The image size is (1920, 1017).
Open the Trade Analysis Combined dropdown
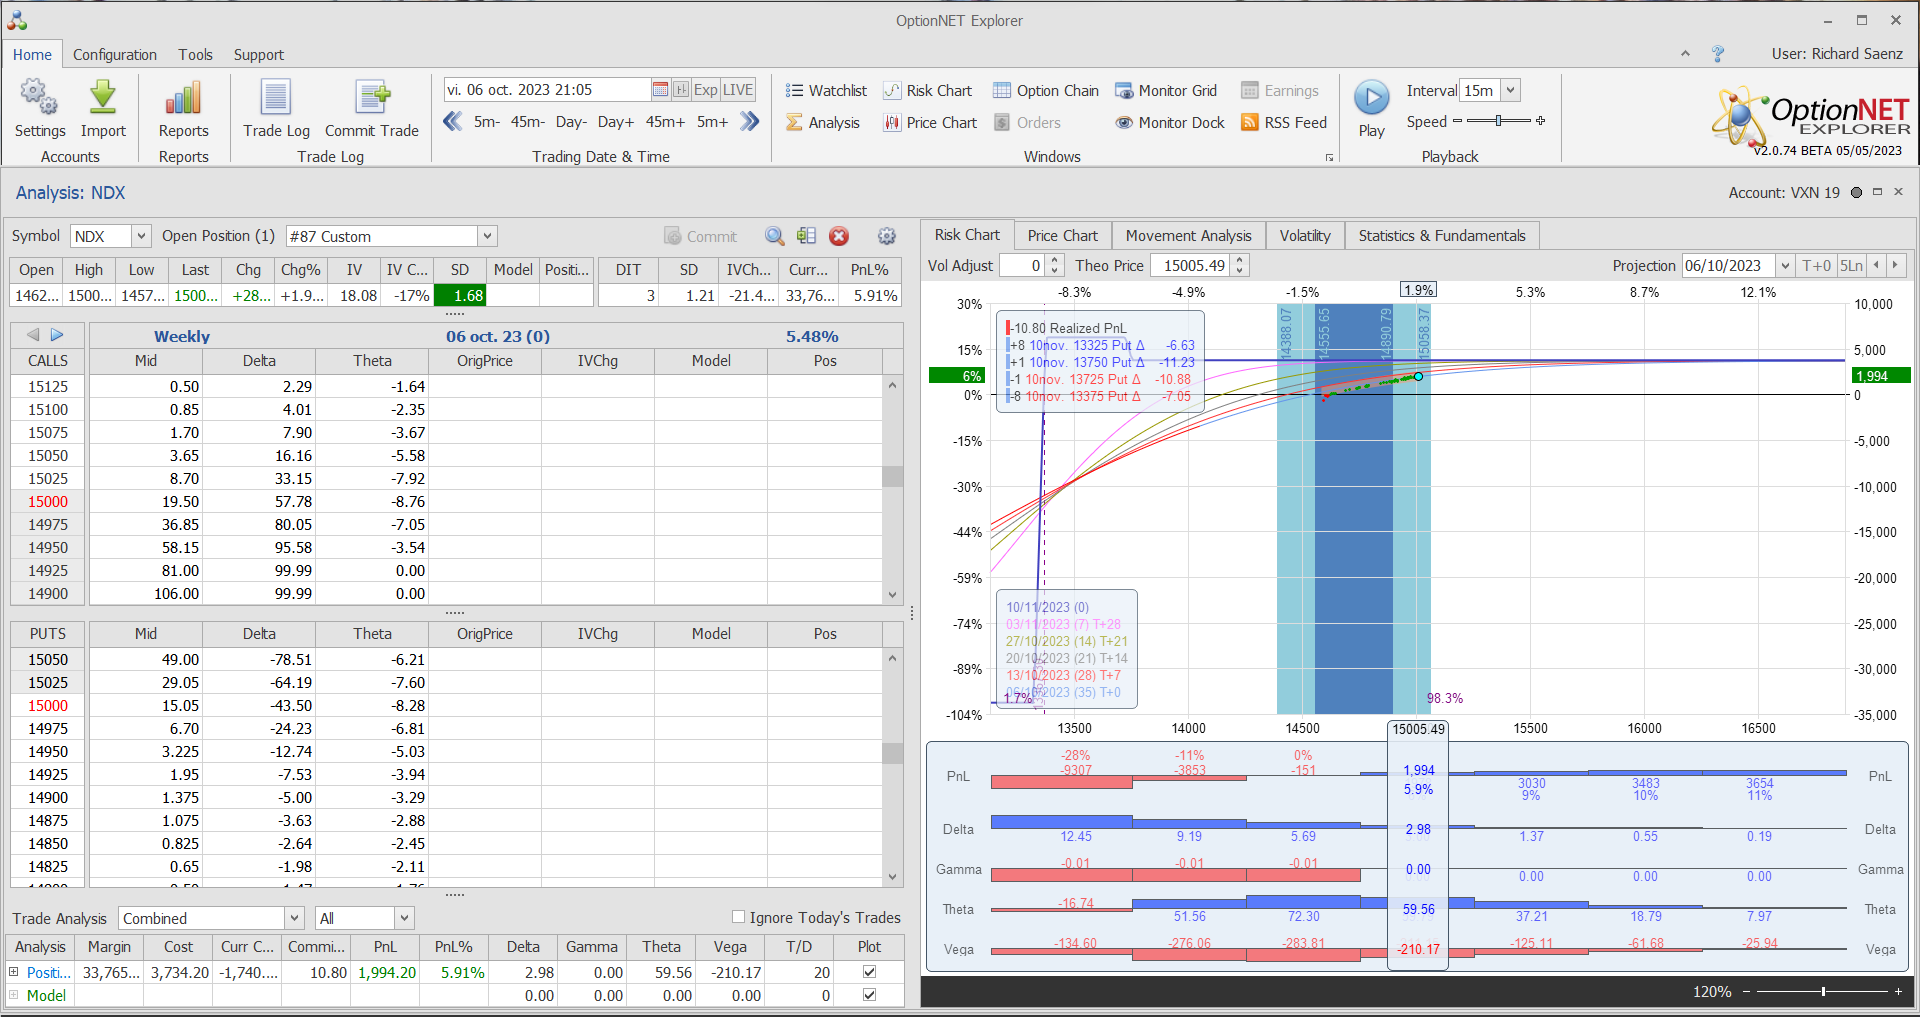pos(294,918)
